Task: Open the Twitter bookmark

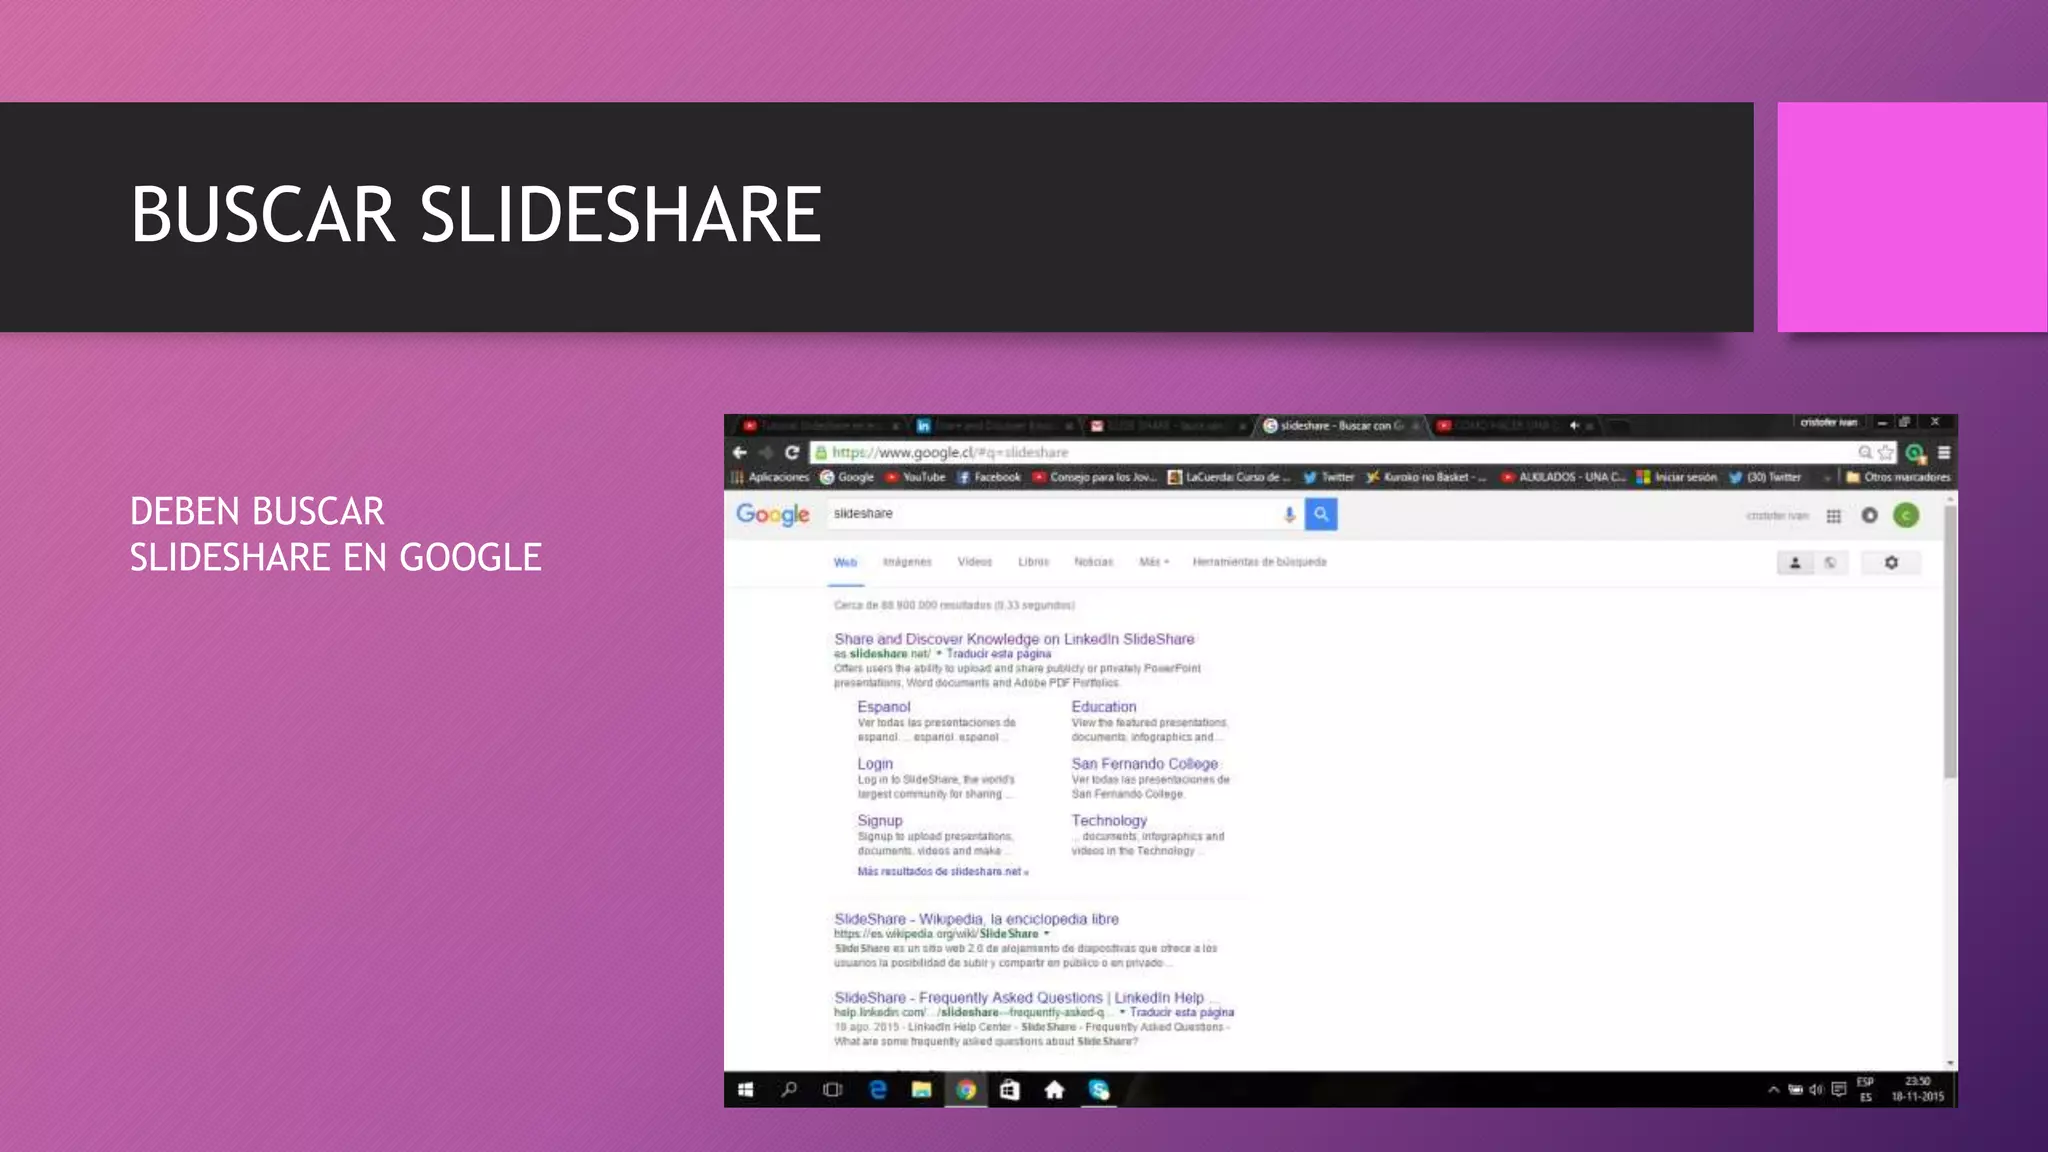Action: coord(1328,477)
